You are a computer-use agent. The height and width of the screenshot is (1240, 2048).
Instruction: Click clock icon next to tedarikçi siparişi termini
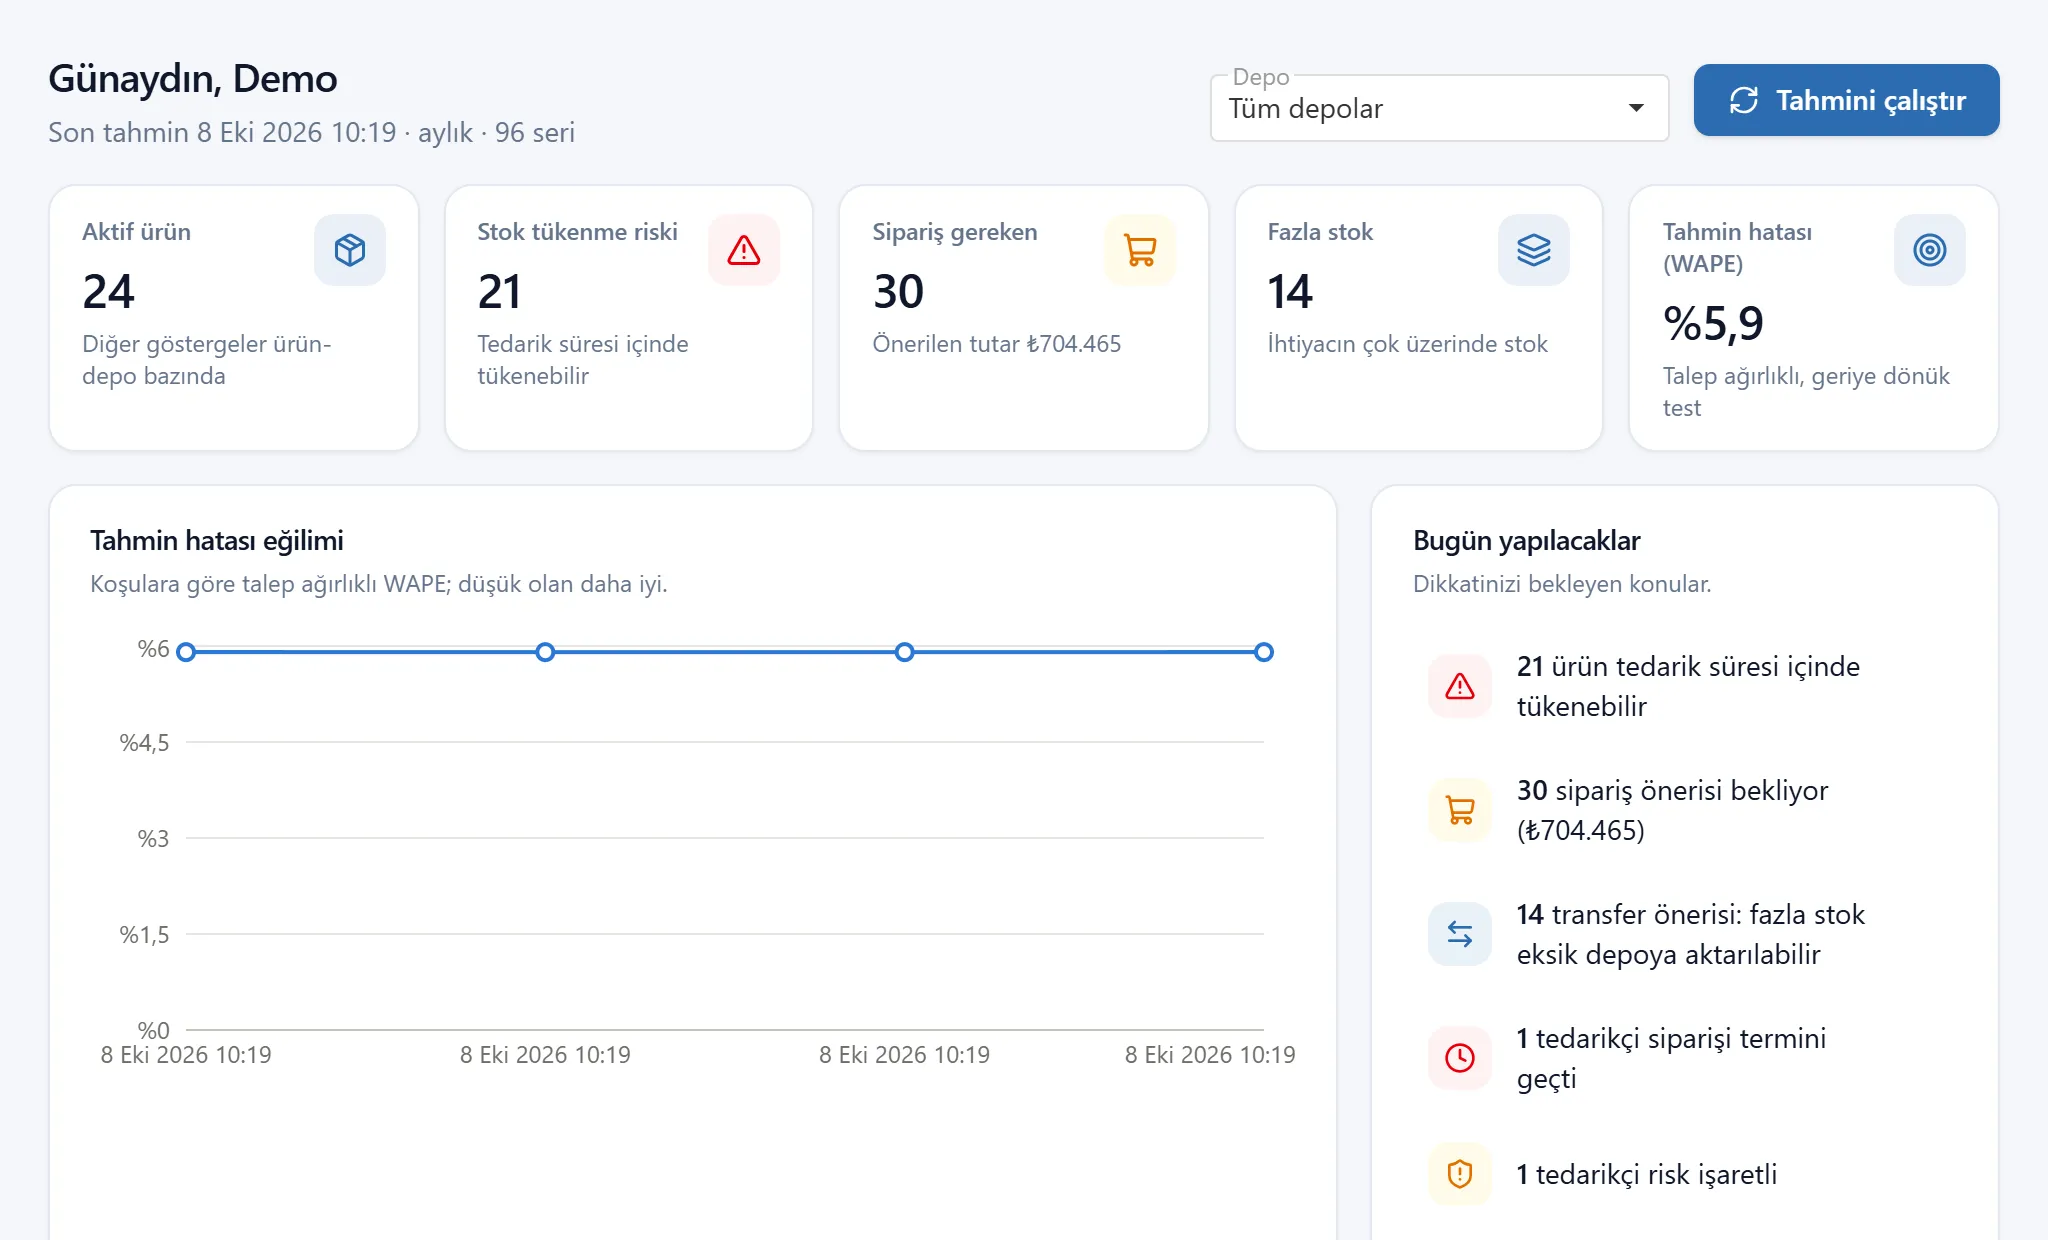[1460, 1058]
